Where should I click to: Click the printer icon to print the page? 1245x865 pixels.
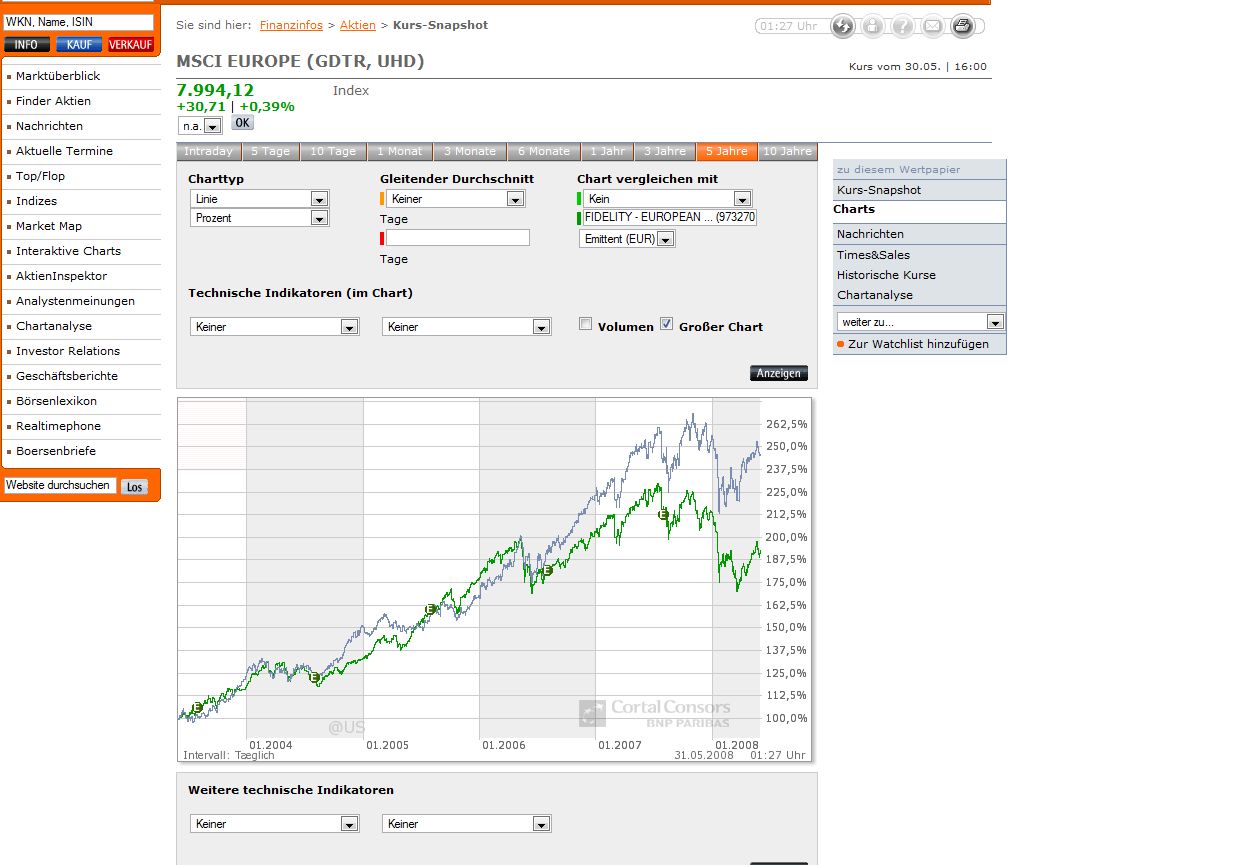[962, 26]
